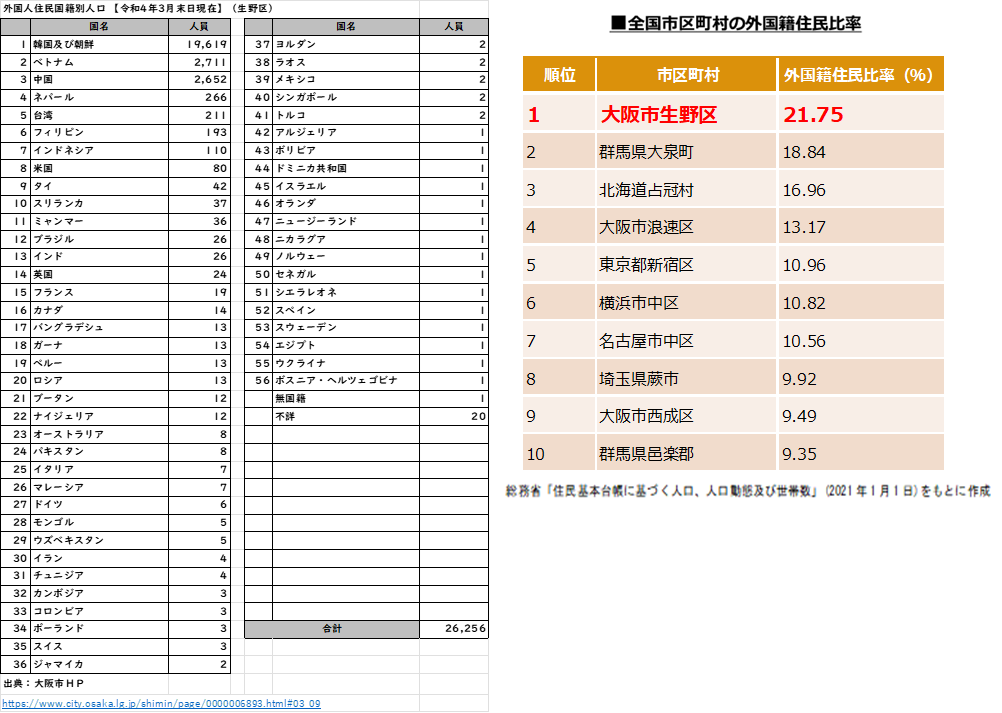Open the city.osaka.lg.jp hyperlink
The image size is (1002, 713).
[160, 704]
